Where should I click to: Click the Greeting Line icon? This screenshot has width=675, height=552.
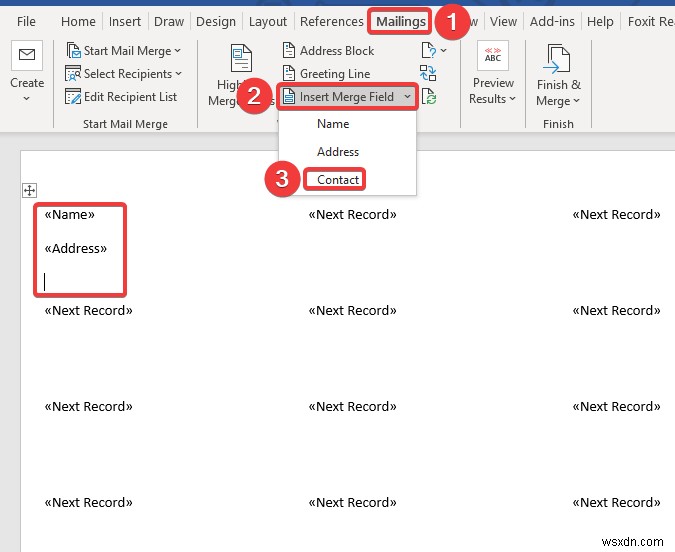point(289,74)
